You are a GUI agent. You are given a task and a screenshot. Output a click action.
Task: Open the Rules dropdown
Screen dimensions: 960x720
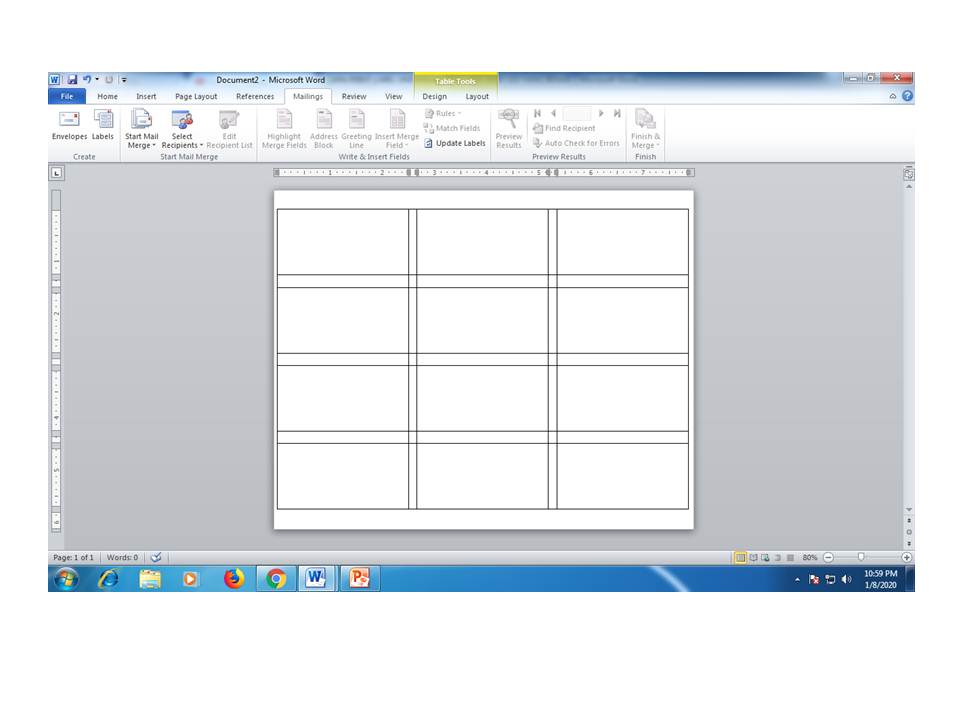click(x=443, y=113)
